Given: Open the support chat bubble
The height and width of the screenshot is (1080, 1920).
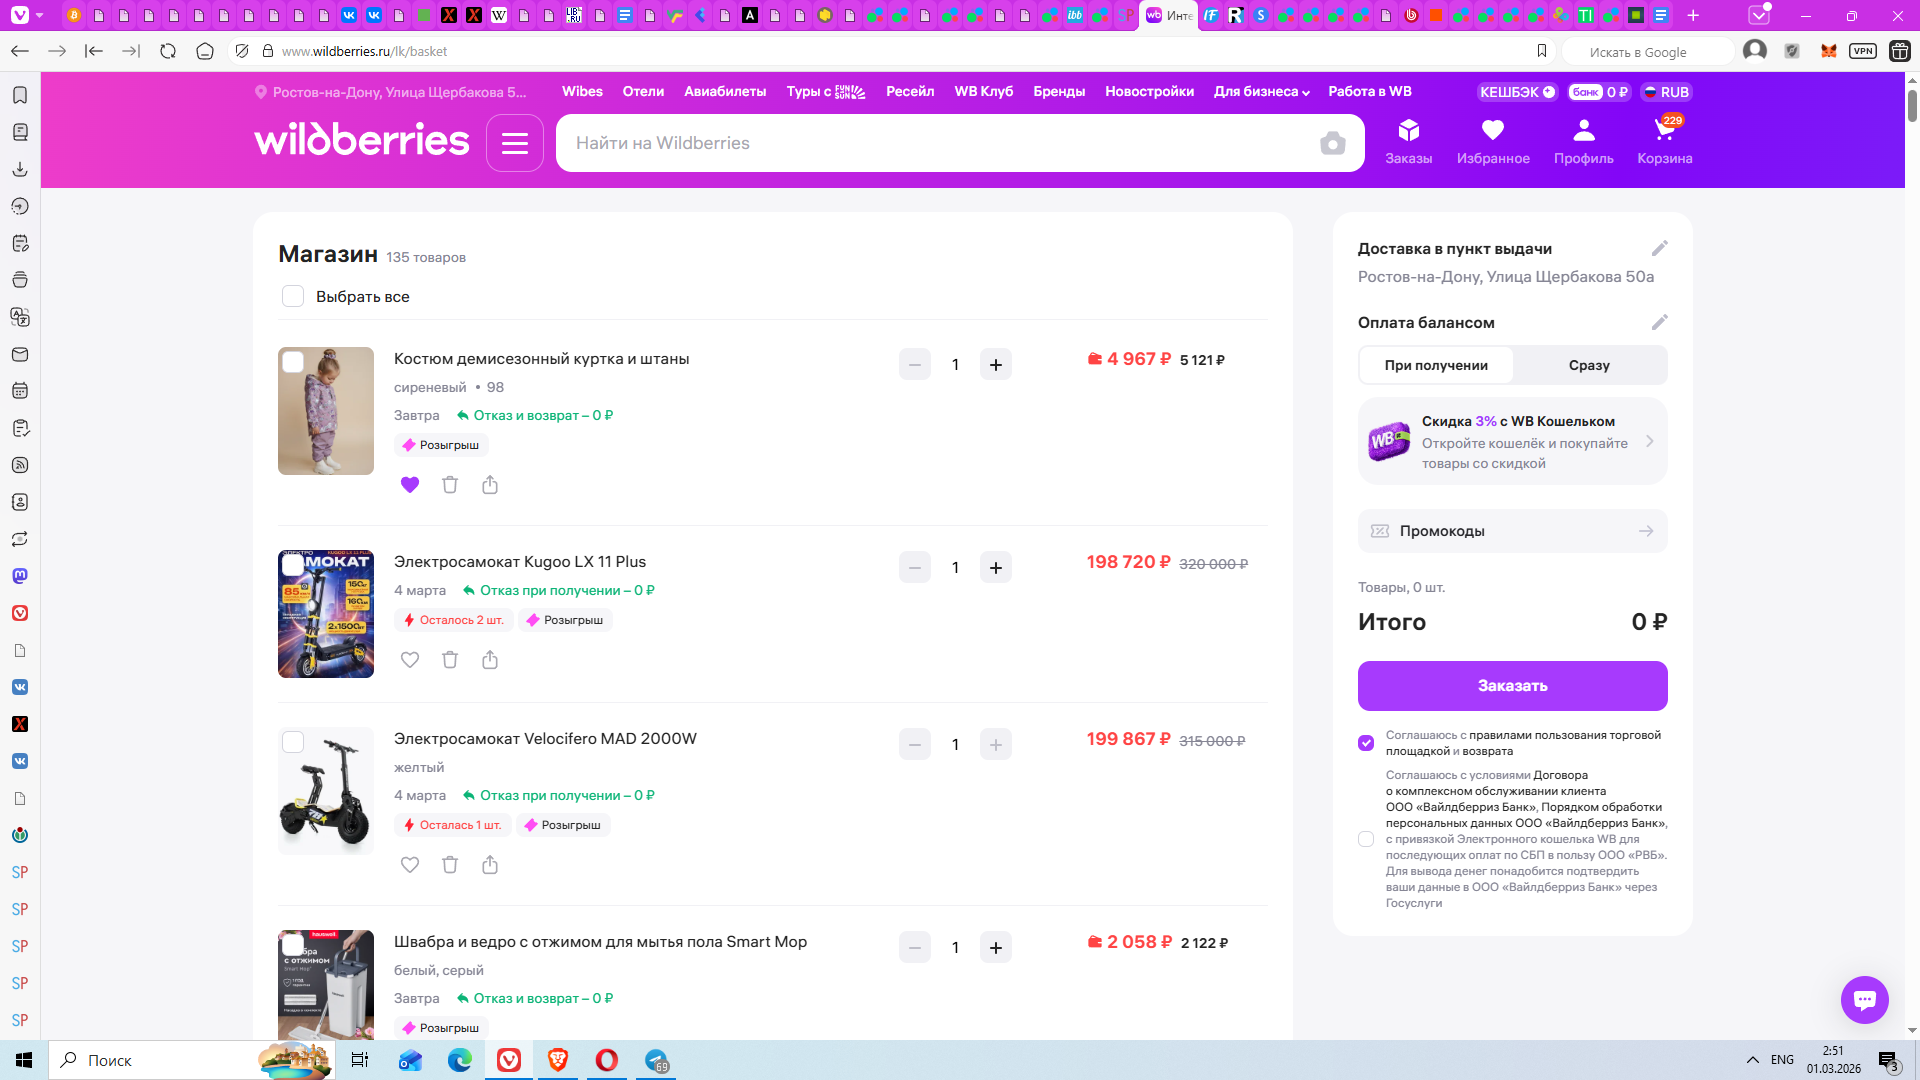Looking at the screenshot, I should pyautogui.click(x=1864, y=999).
